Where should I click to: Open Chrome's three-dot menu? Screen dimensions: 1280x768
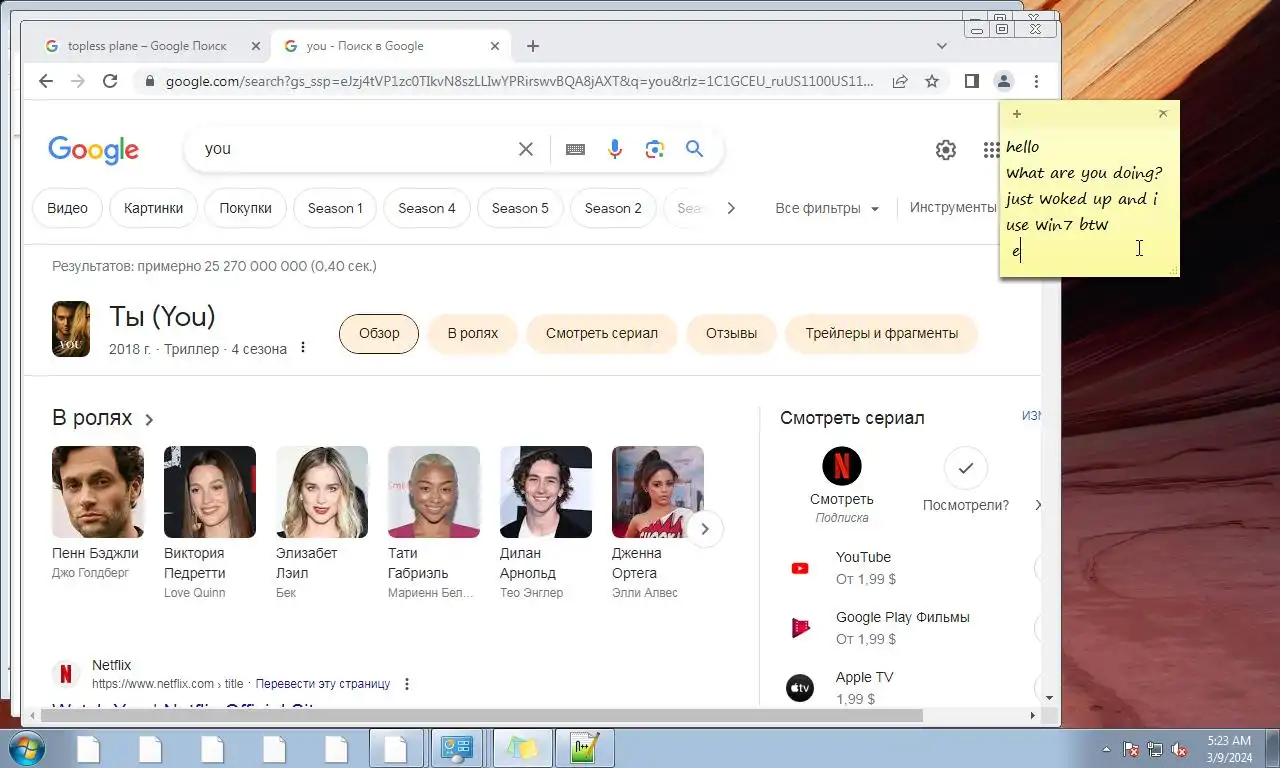tap(1036, 81)
